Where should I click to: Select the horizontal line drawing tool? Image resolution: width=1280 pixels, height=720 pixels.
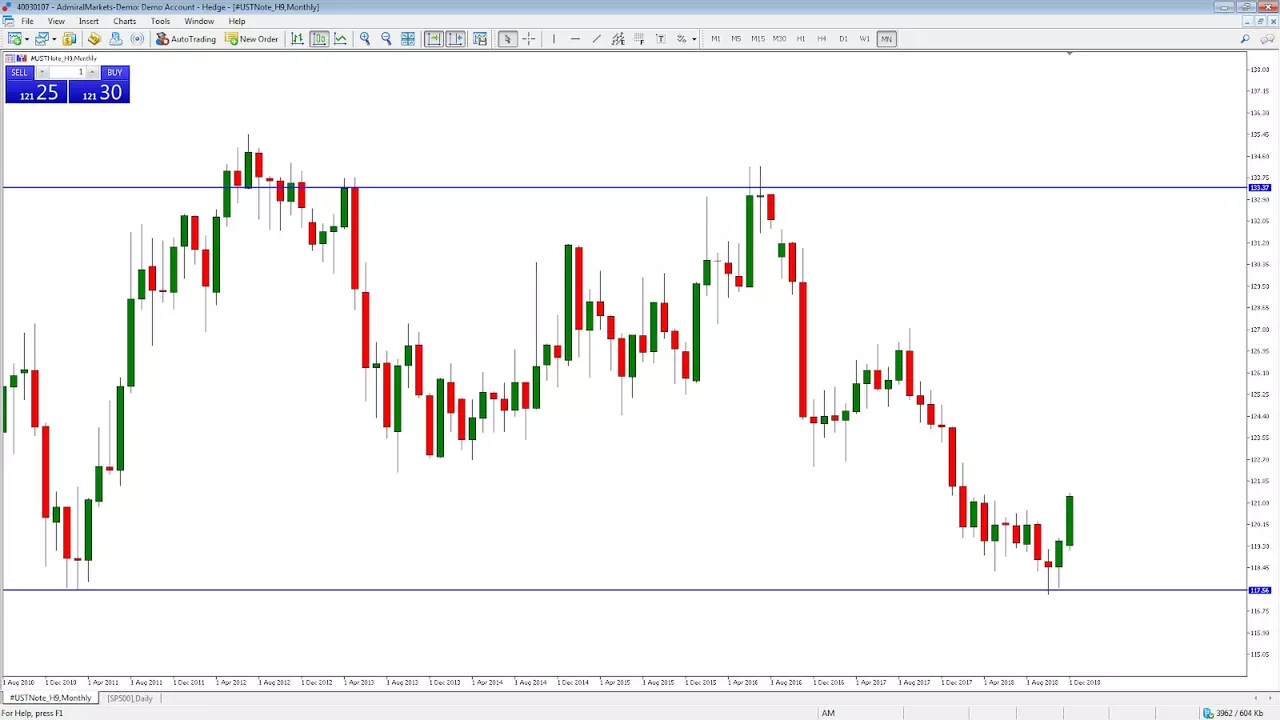(x=575, y=39)
